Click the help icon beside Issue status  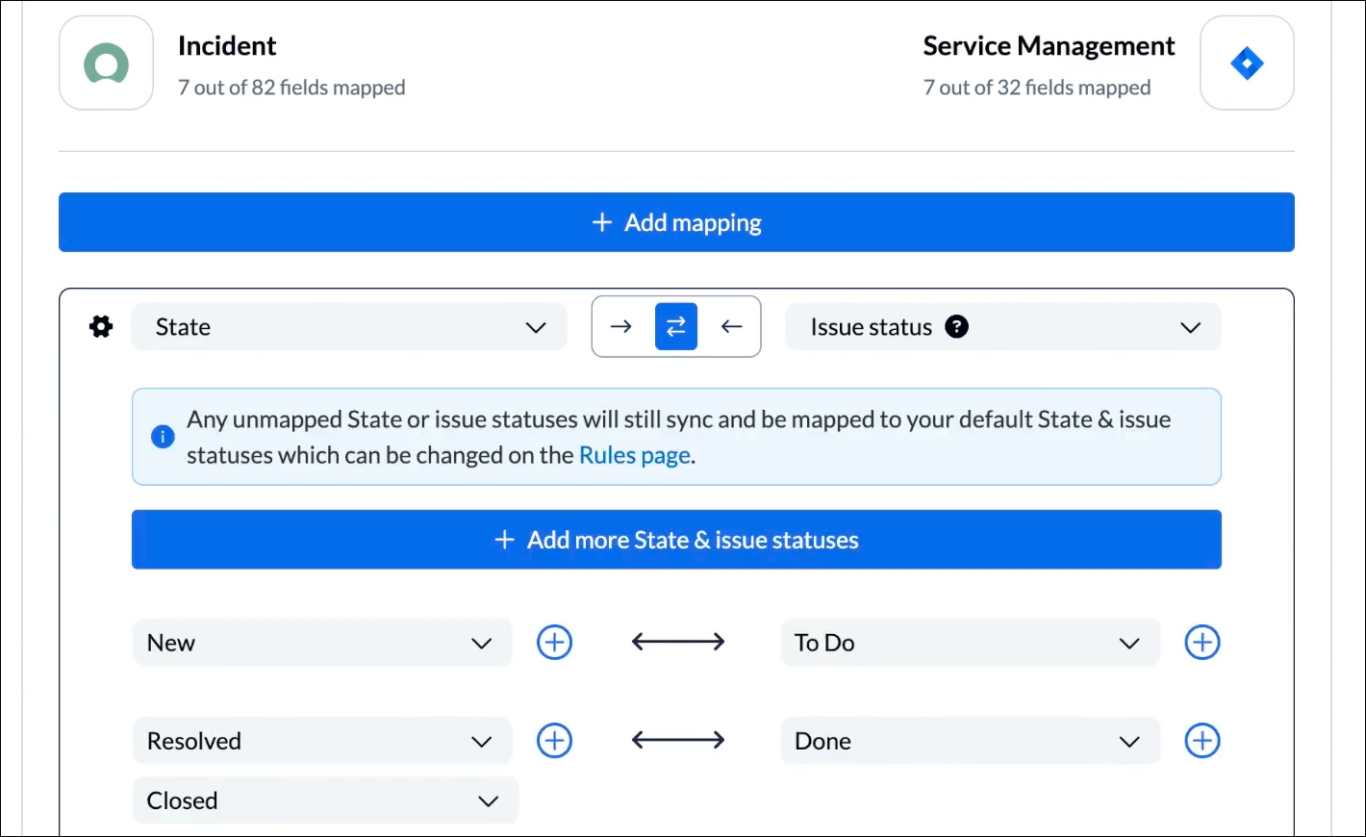tap(956, 326)
